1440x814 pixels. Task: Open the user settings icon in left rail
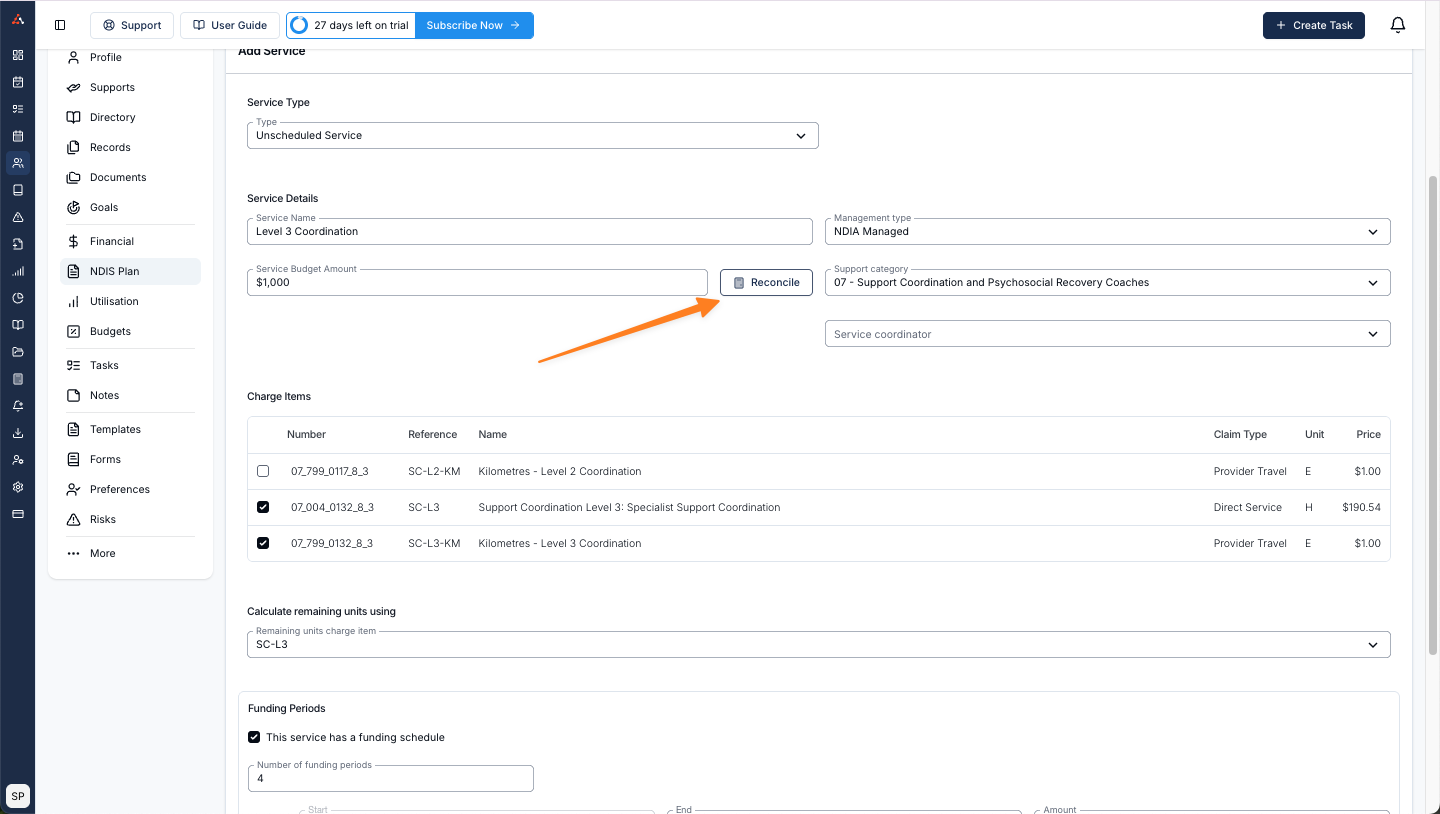(x=17, y=460)
